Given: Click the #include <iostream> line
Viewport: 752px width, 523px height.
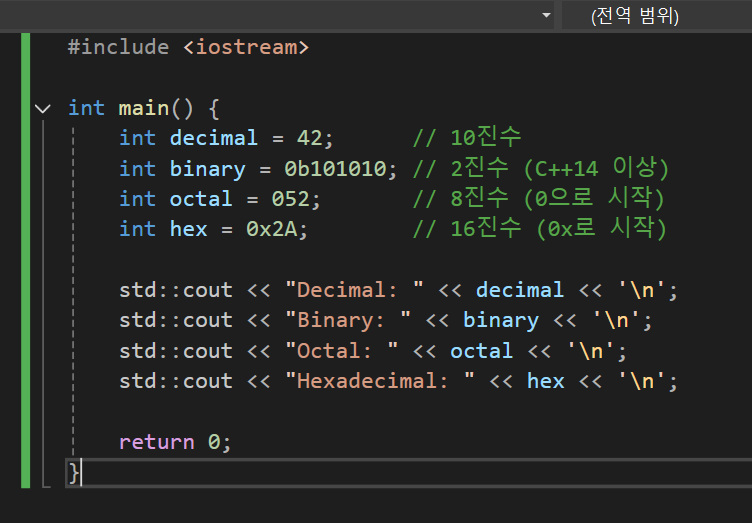Looking at the screenshot, I should [188, 47].
